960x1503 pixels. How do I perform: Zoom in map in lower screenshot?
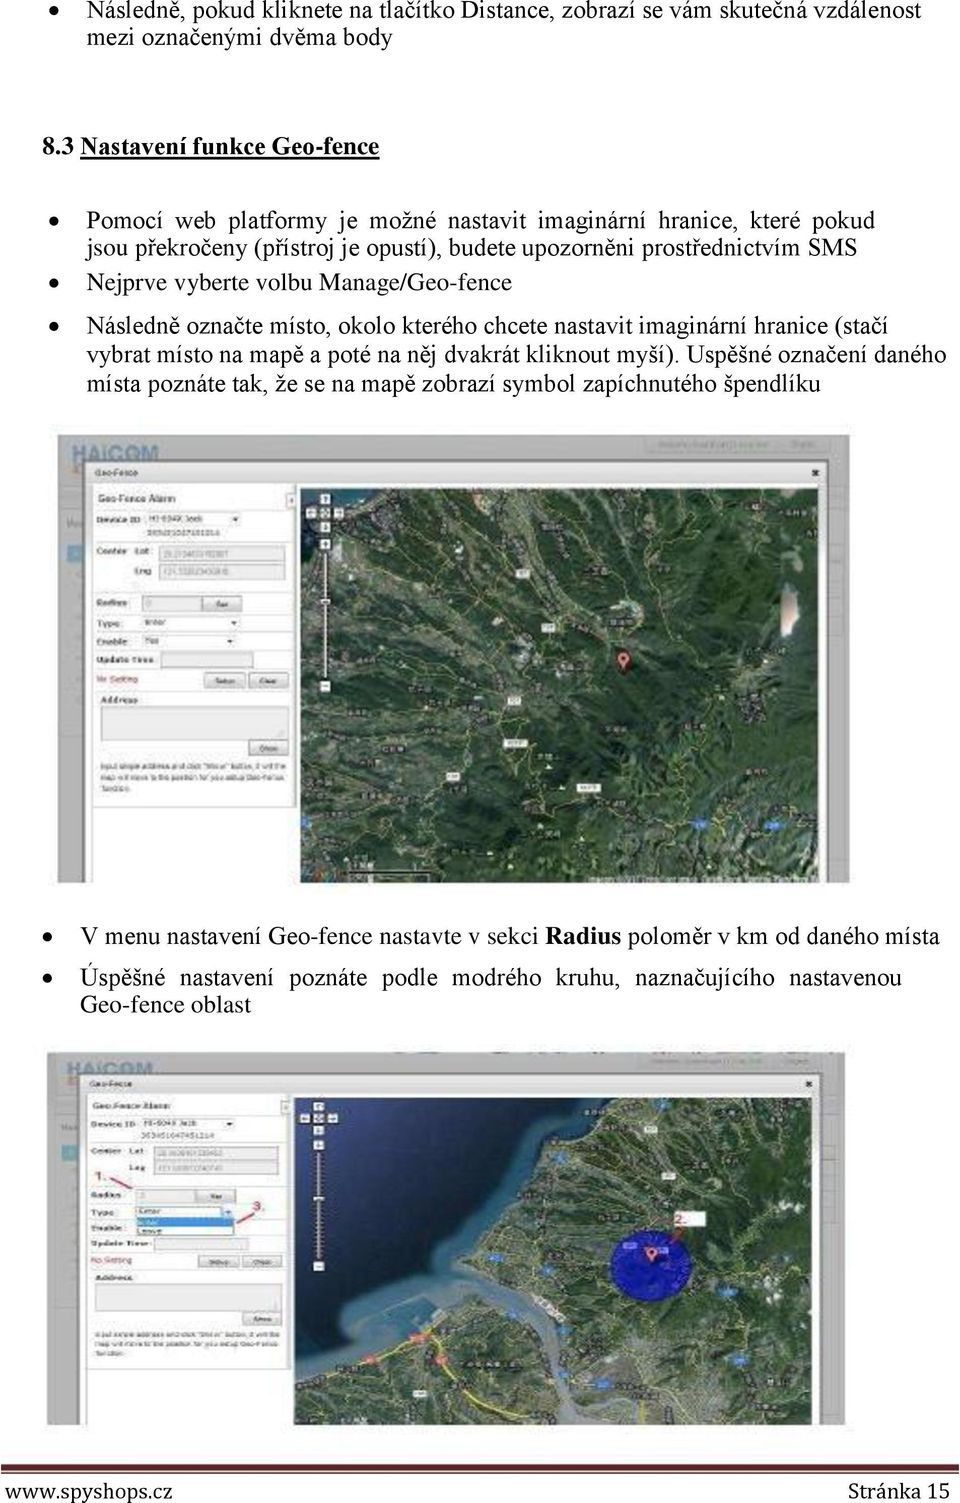click(x=319, y=1145)
